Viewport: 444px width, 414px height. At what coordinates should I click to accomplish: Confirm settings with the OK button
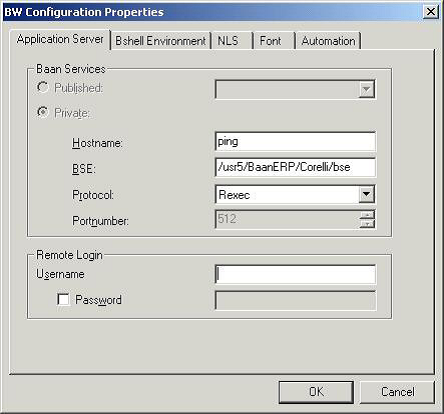[x=316, y=392]
